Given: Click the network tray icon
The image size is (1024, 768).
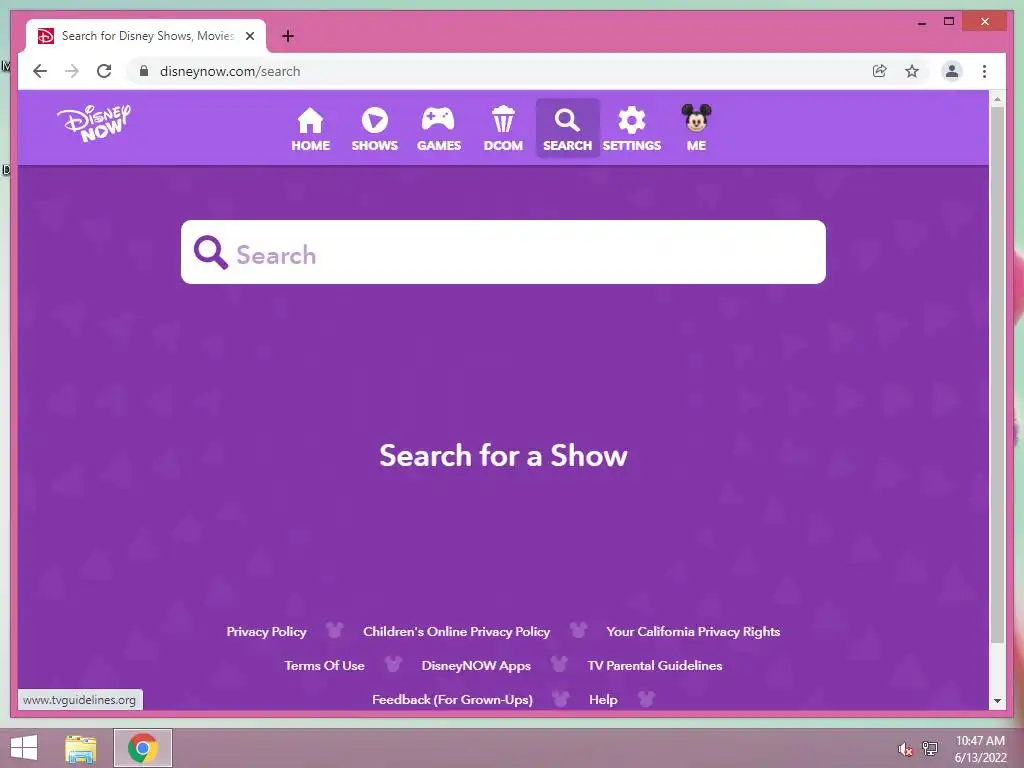Looking at the screenshot, I should 930,748.
